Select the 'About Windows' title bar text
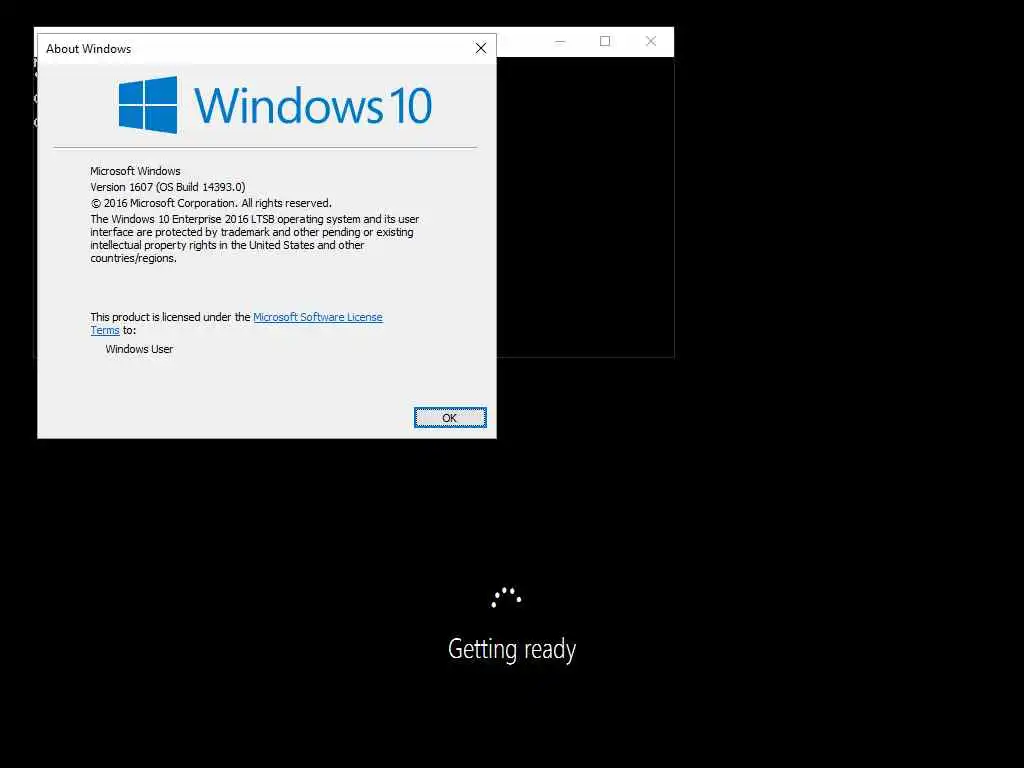This screenshot has width=1024, height=768. (88, 49)
